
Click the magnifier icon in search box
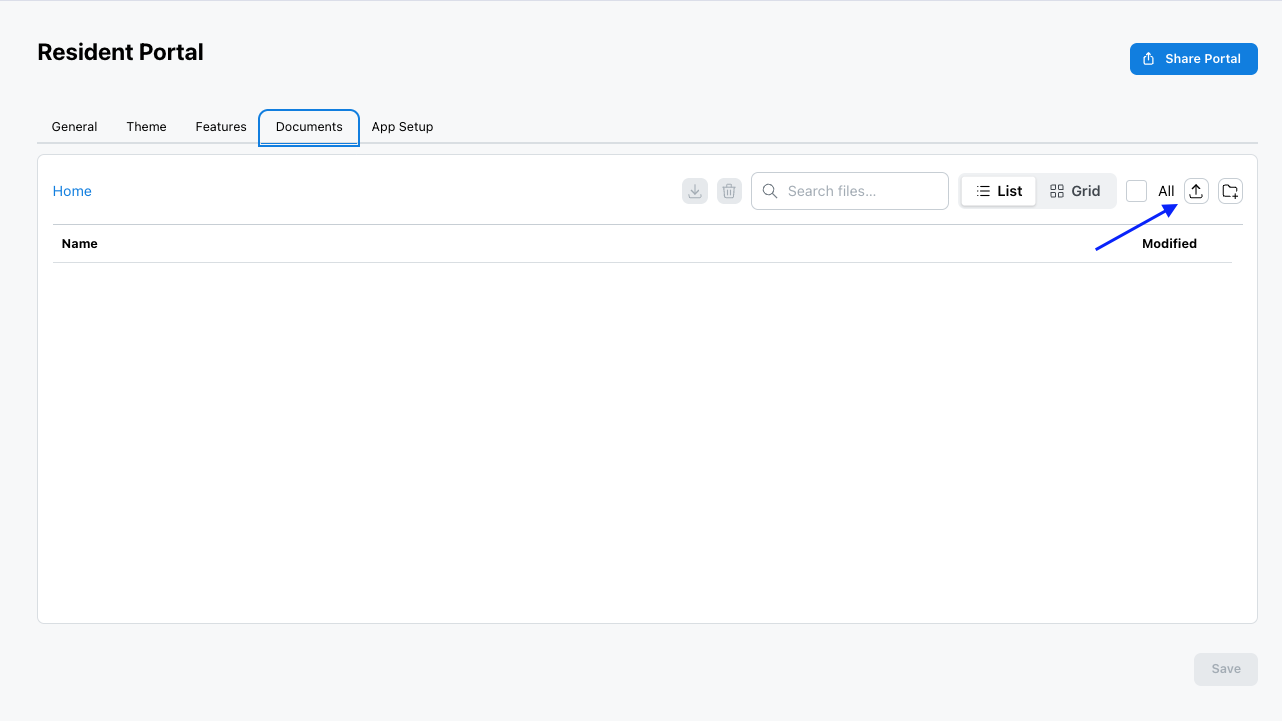pyautogui.click(x=770, y=191)
